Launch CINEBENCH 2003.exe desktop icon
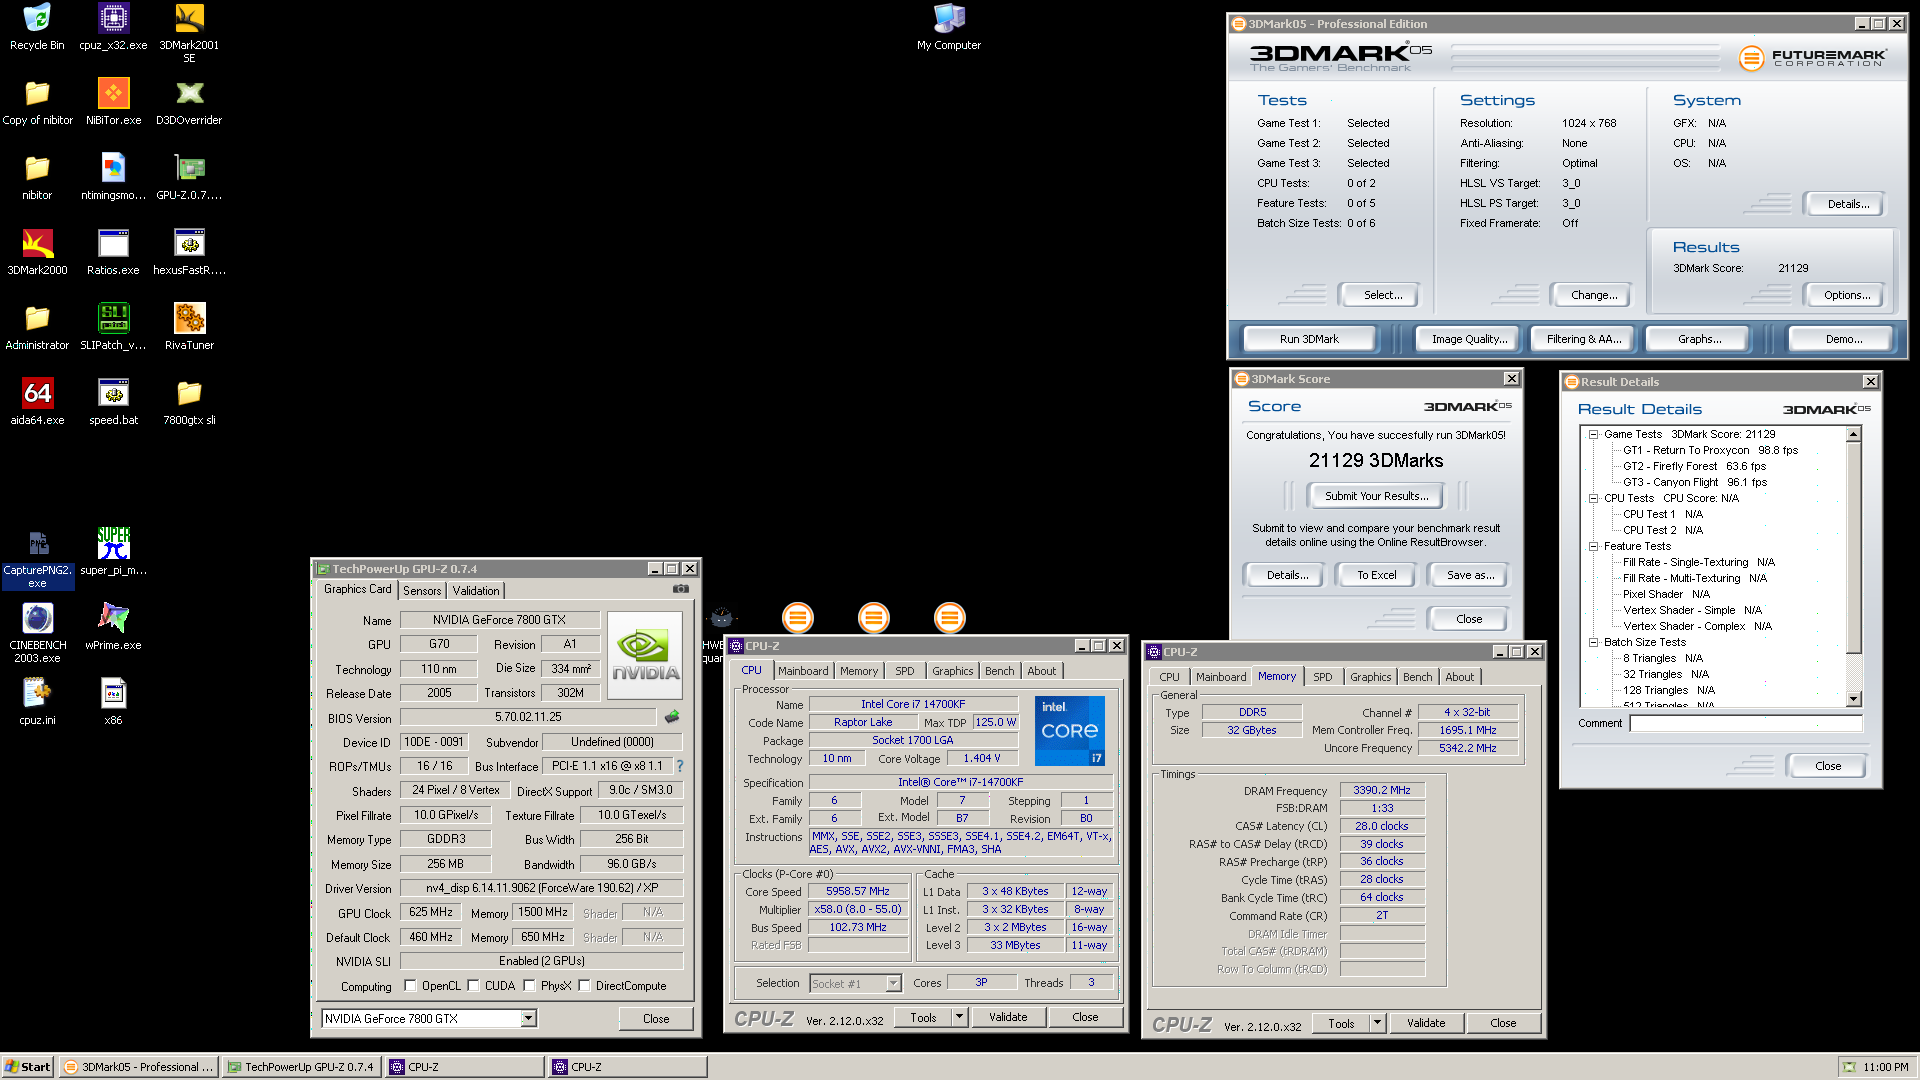The height and width of the screenshot is (1080, 1920). coord(37,634)
